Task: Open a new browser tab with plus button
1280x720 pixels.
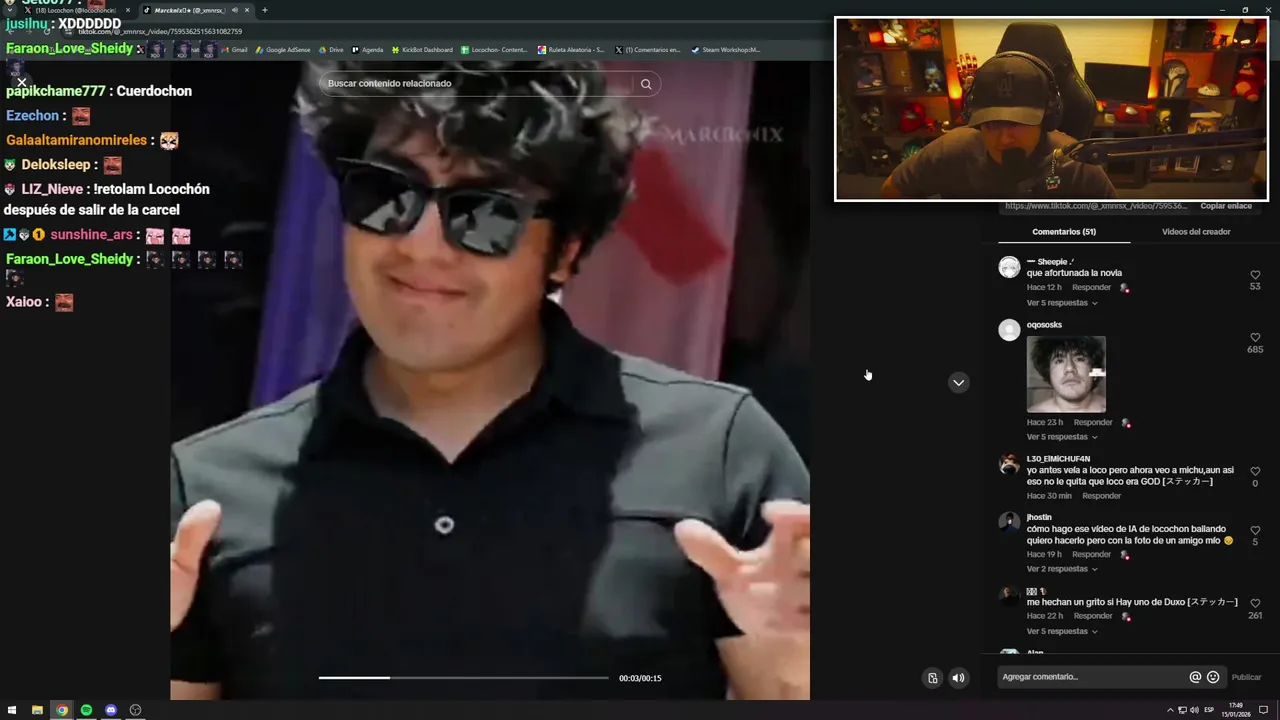Action: tap(264, 10)
